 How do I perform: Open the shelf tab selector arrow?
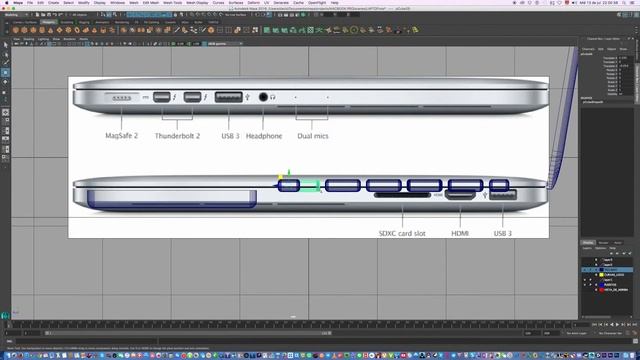click(6, 22)
